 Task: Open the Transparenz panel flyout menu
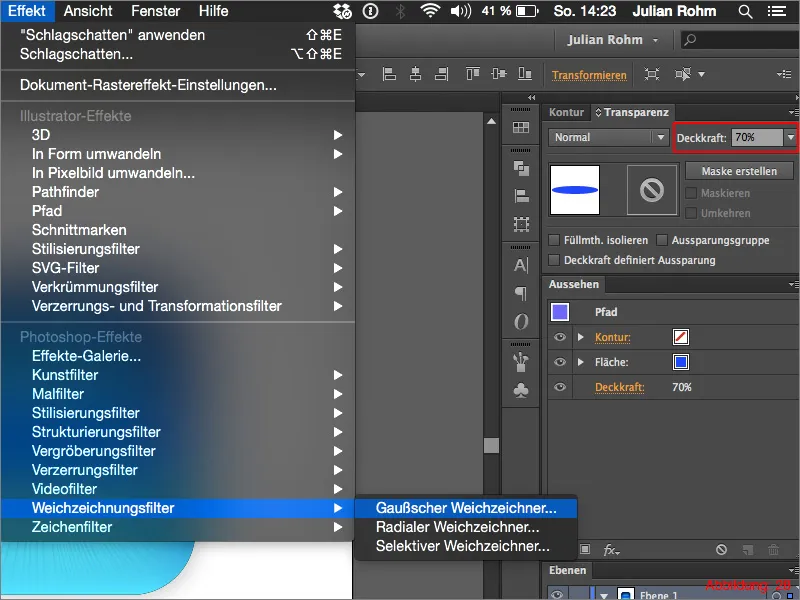792,112
